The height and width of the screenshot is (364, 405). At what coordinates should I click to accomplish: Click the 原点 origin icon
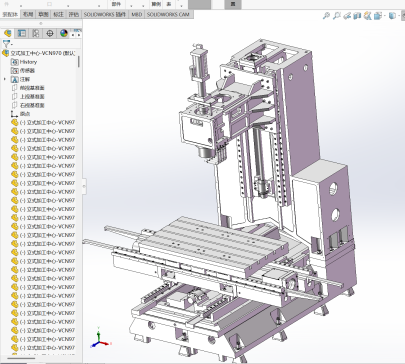tap(14, 114)
